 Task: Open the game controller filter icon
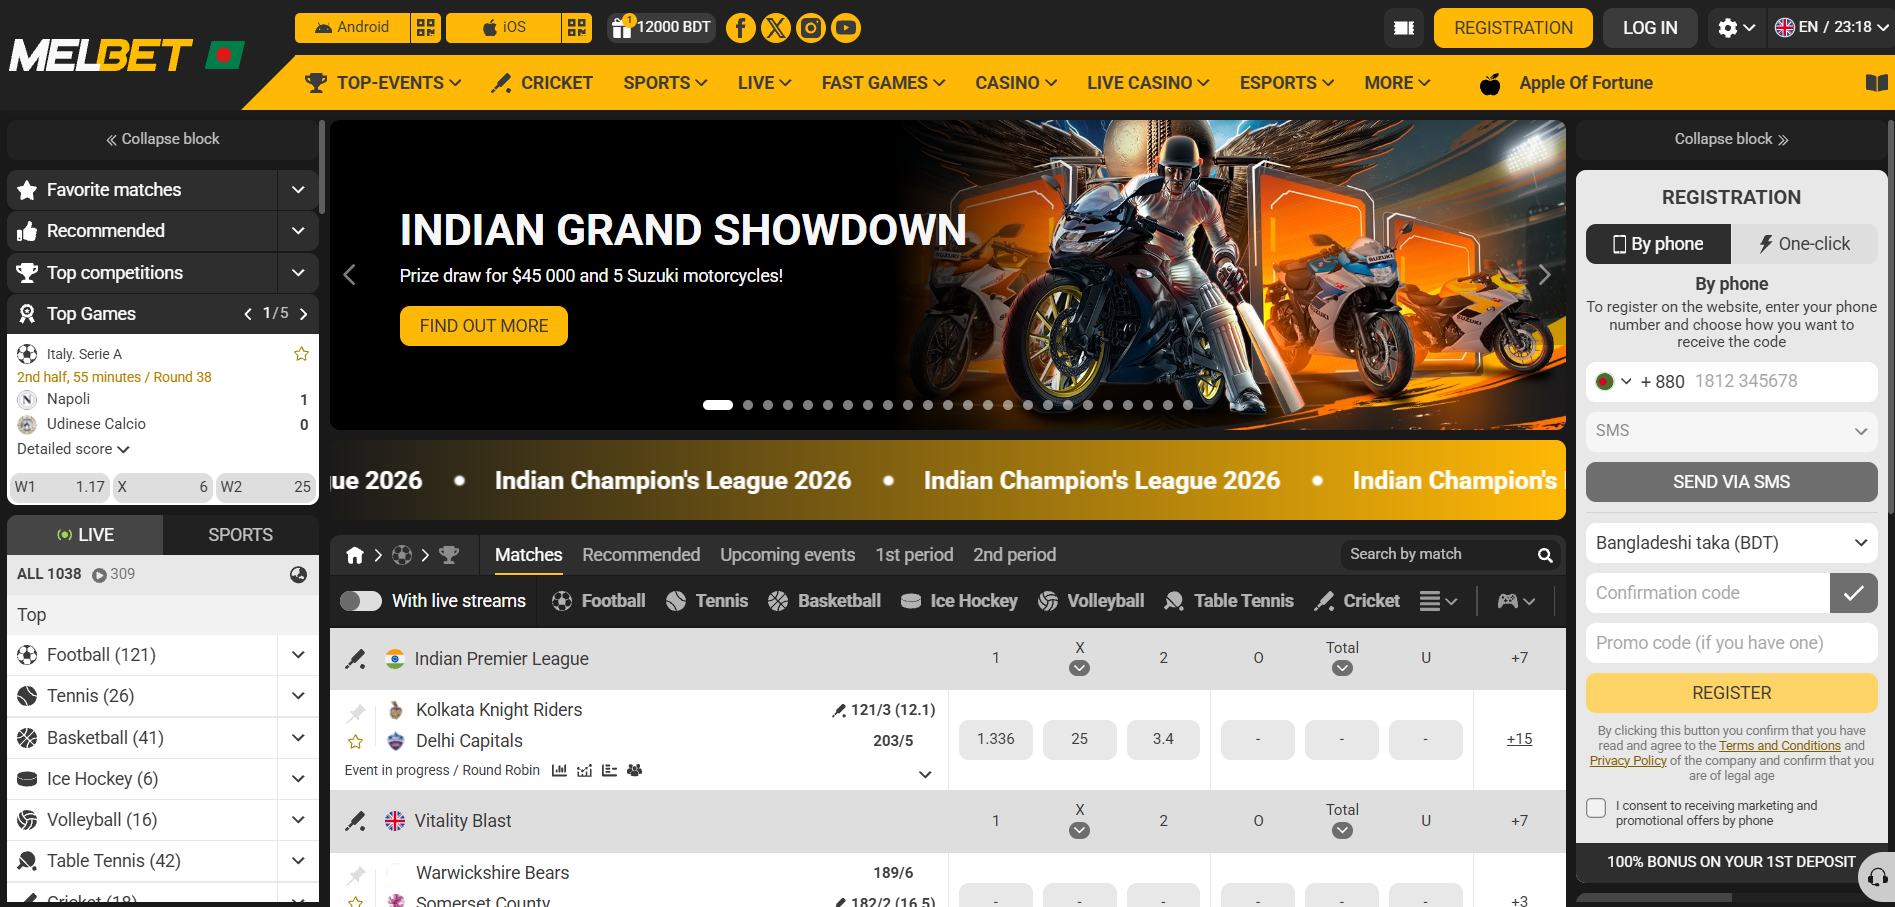click(1516, 601)
